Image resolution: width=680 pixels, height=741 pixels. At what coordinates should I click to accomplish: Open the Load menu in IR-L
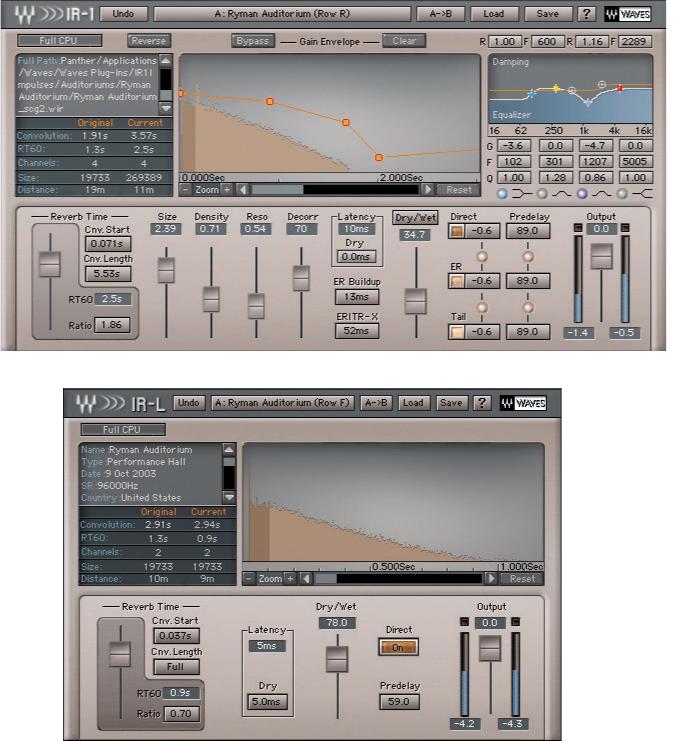413,403
